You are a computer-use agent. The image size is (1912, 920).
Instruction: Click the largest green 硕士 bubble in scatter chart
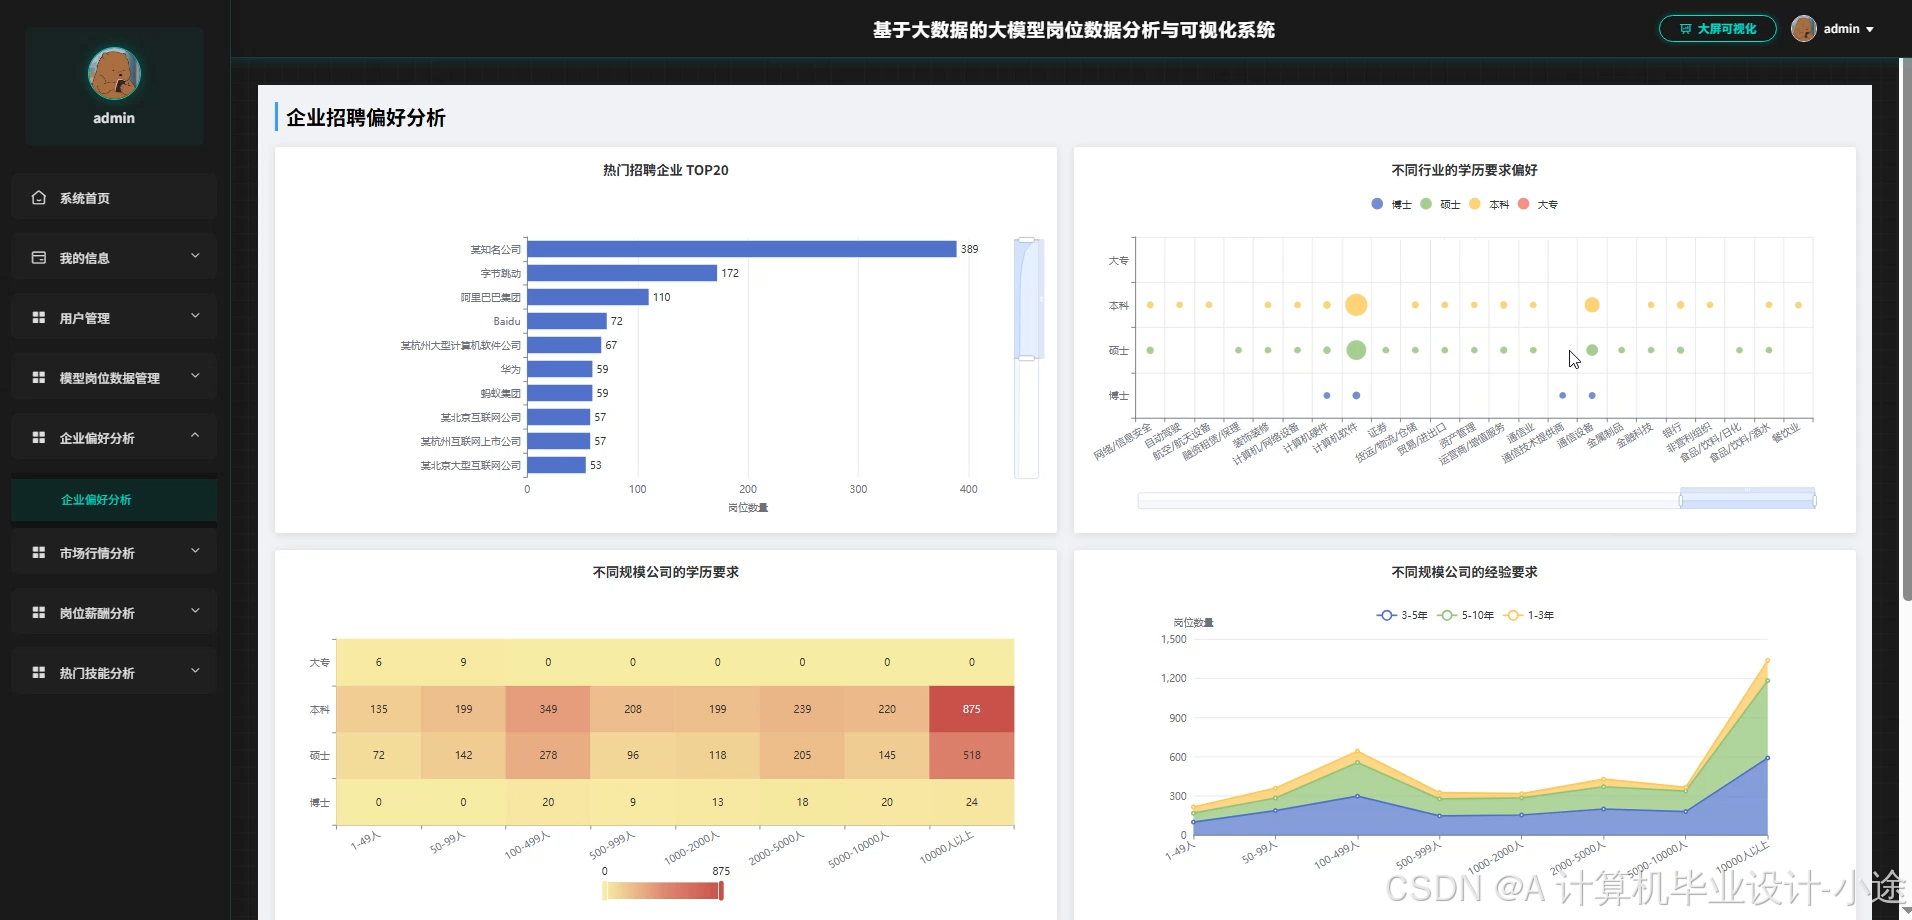[1356, 350]
